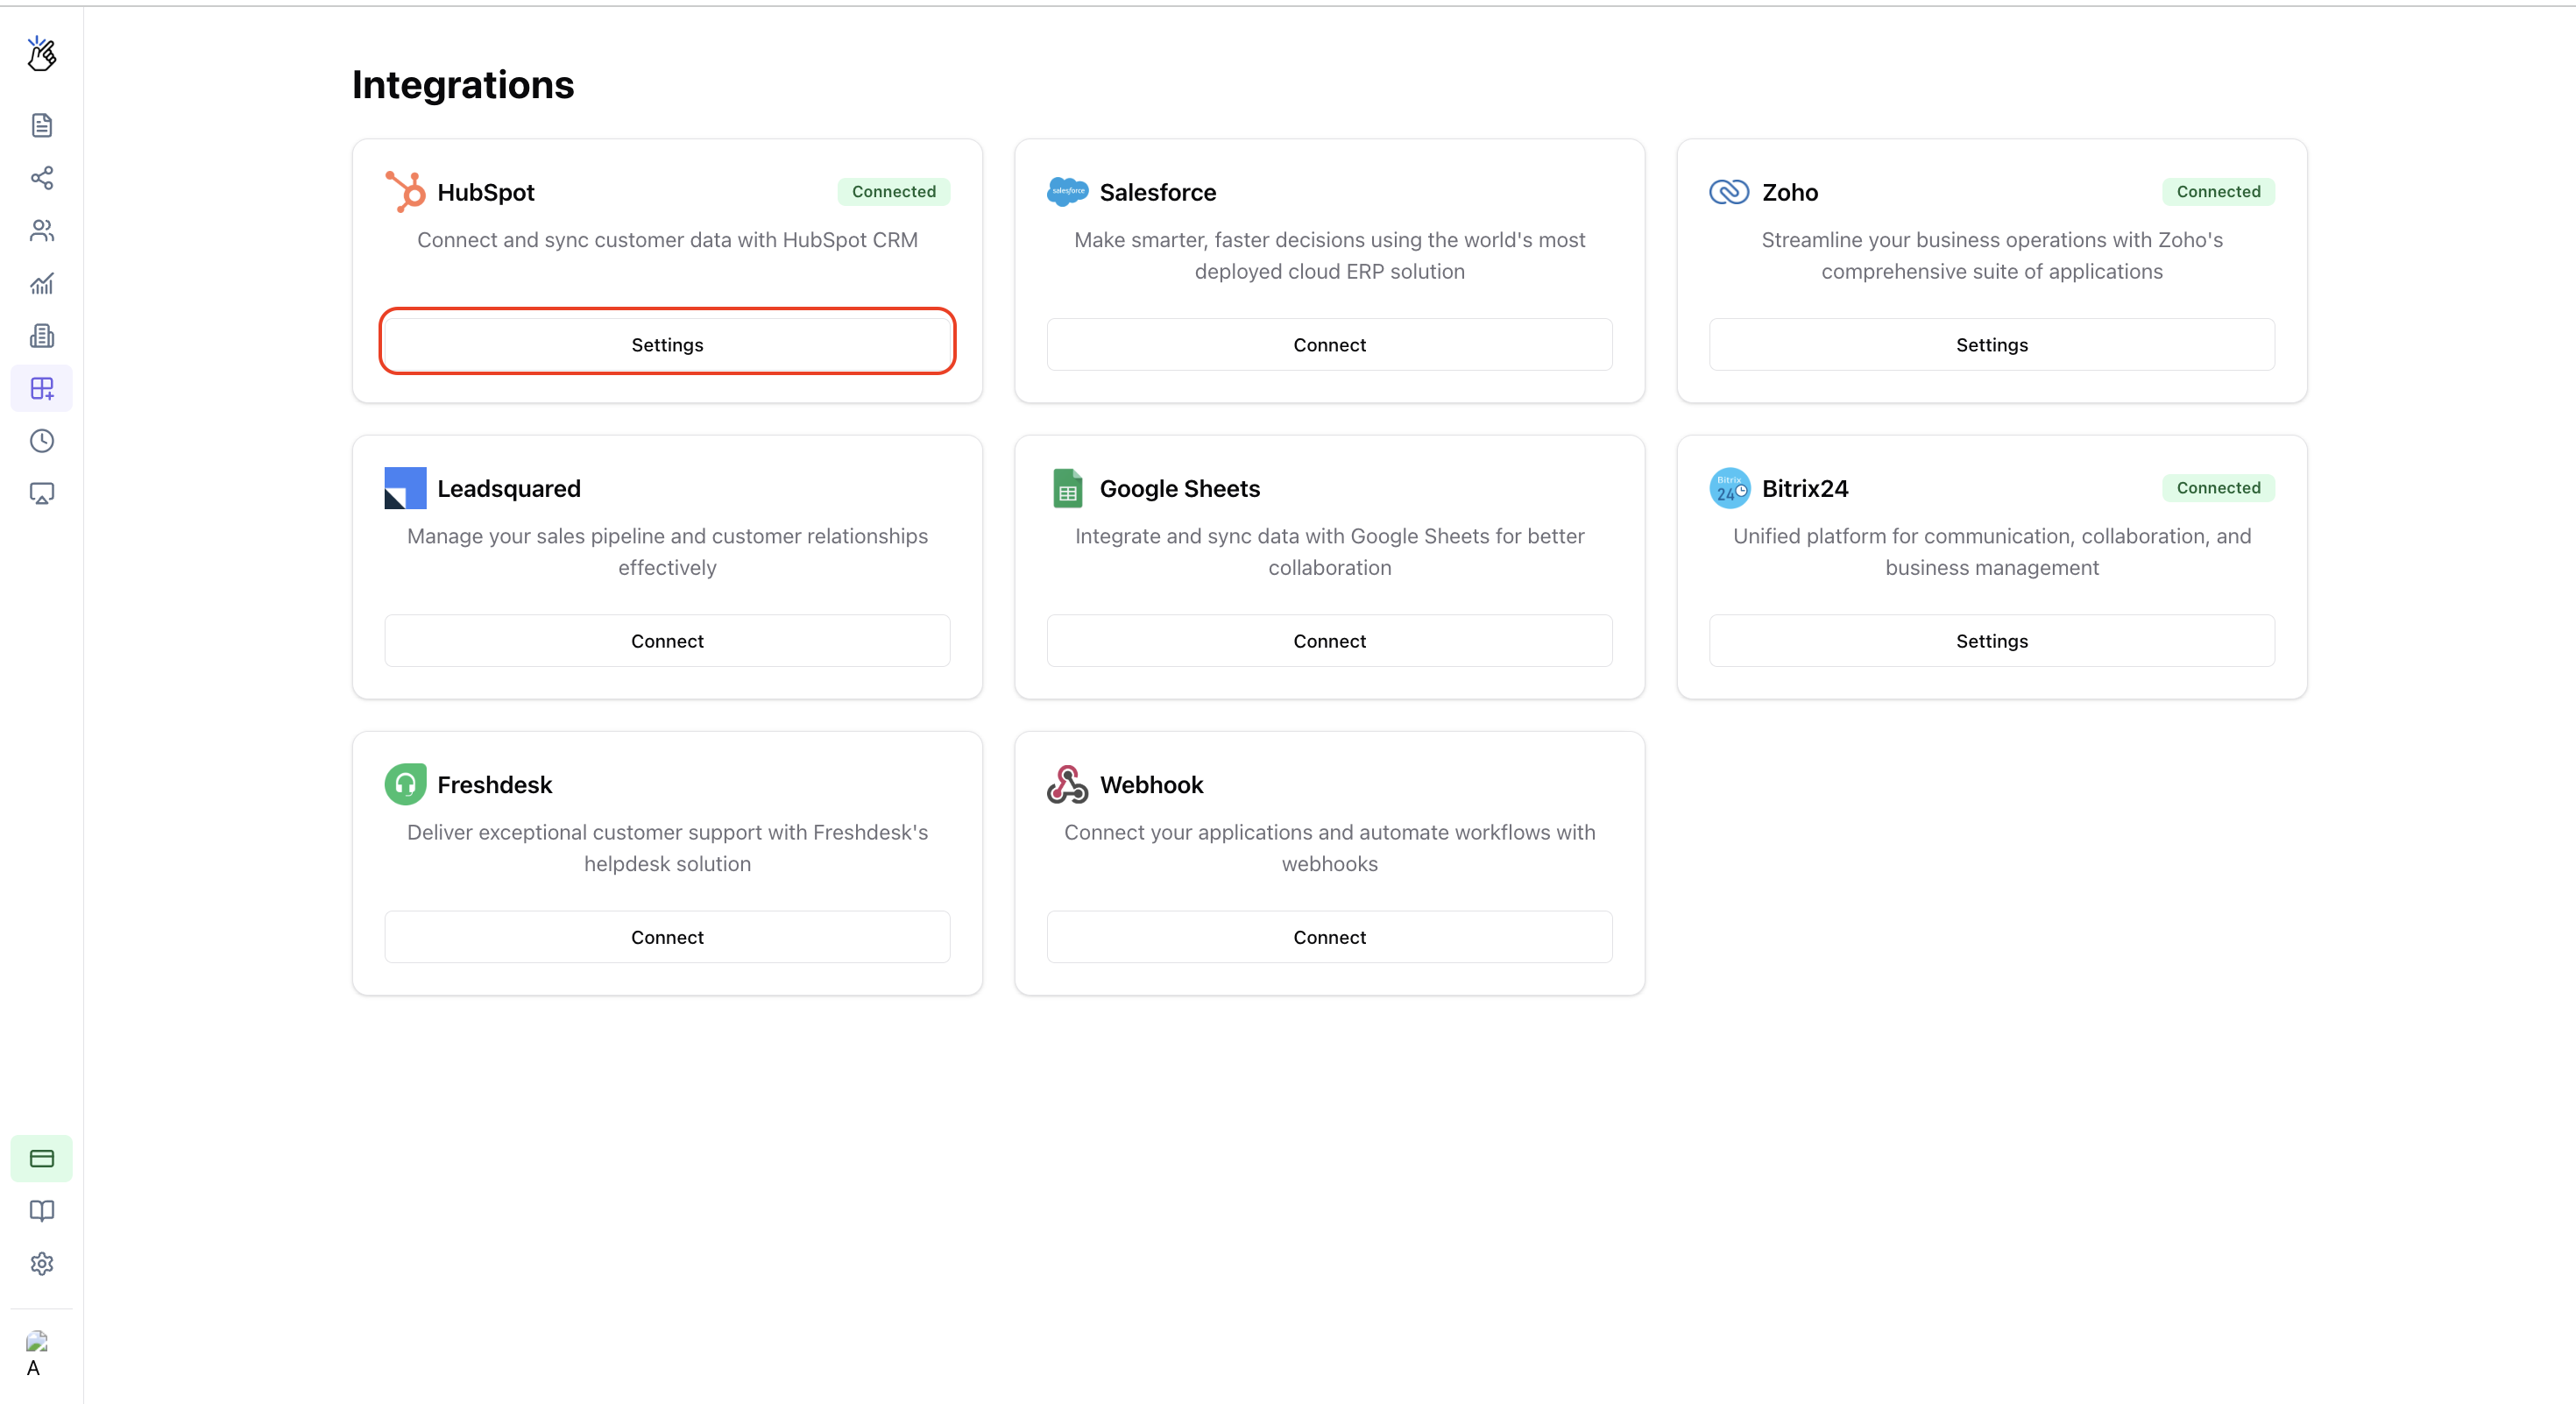This screenshot has height=1404, width=2576.
Task: Click the share nodes sidebar icon
Action: 41,178
